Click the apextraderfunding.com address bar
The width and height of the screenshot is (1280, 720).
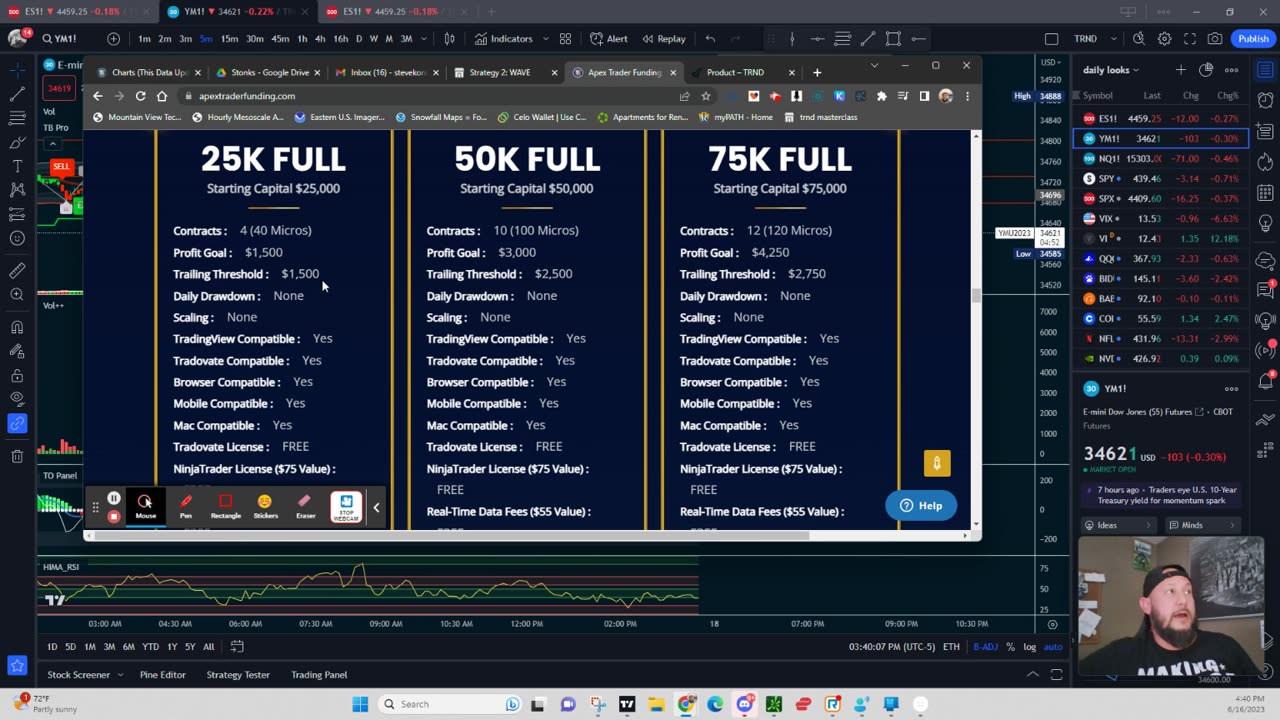click(x=430, y=96)
